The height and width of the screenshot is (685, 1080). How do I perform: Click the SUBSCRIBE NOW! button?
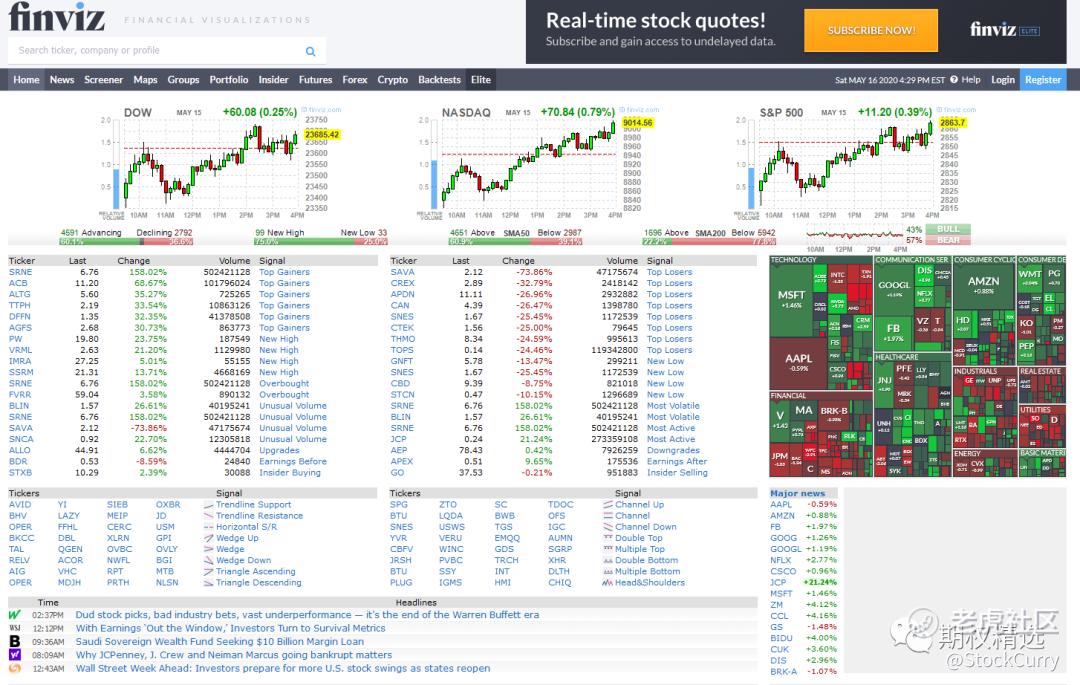pyautogui.click(x=871, y=30)
